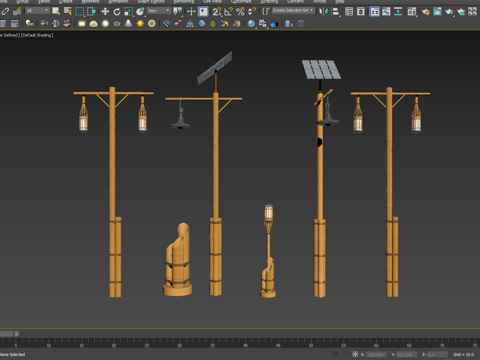This screenshot has width=480, height=360.
Task: Click the Align tool icon
Action: coord(335,12)
